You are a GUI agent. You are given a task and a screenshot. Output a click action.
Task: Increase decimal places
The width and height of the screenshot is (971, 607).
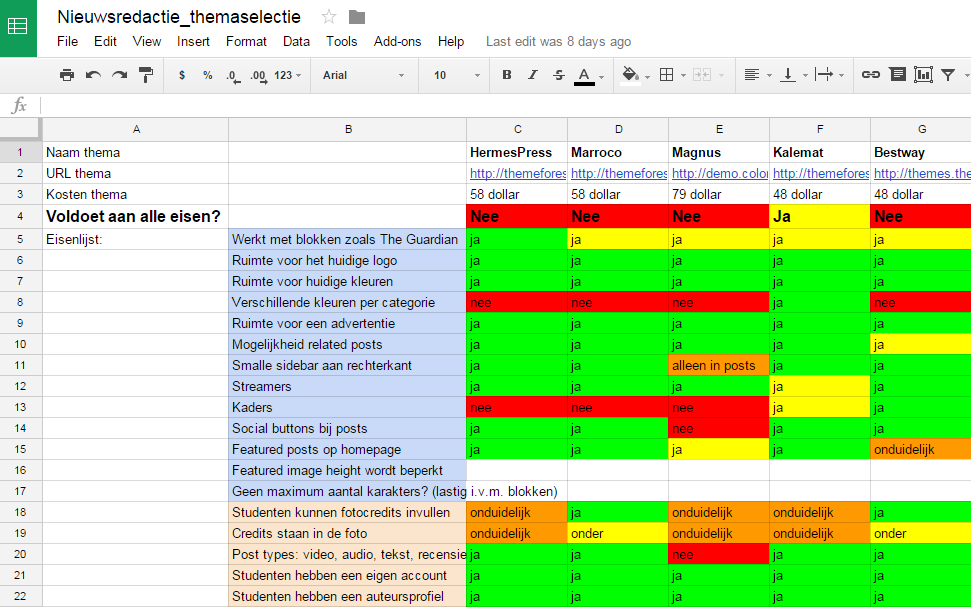258,76
